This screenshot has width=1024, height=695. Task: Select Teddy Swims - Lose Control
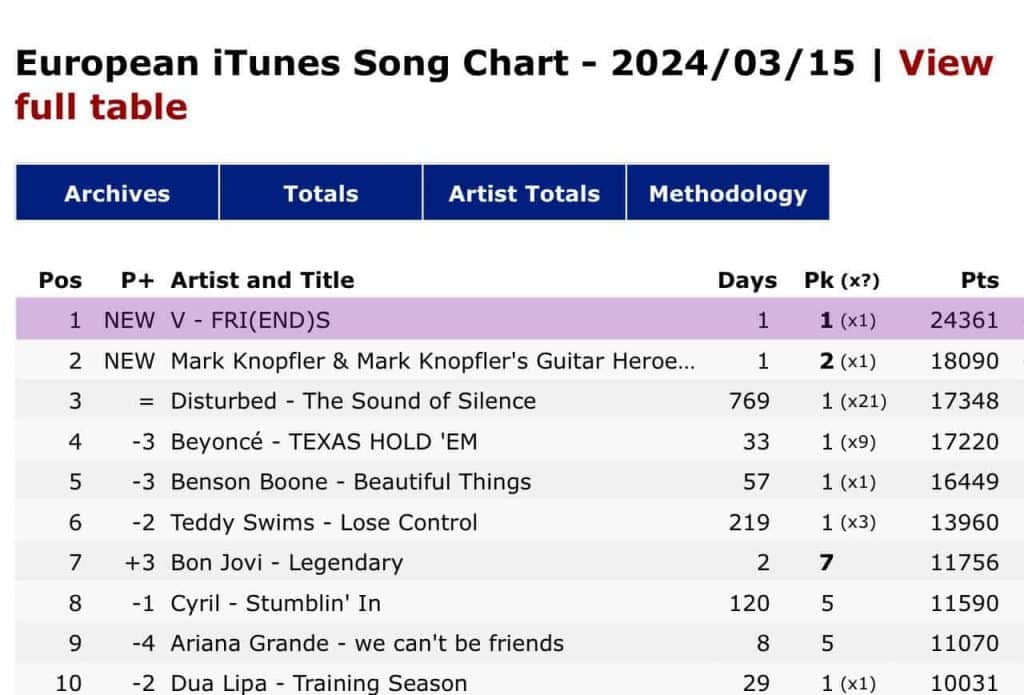pyautogui.click(x=324, y=522)
